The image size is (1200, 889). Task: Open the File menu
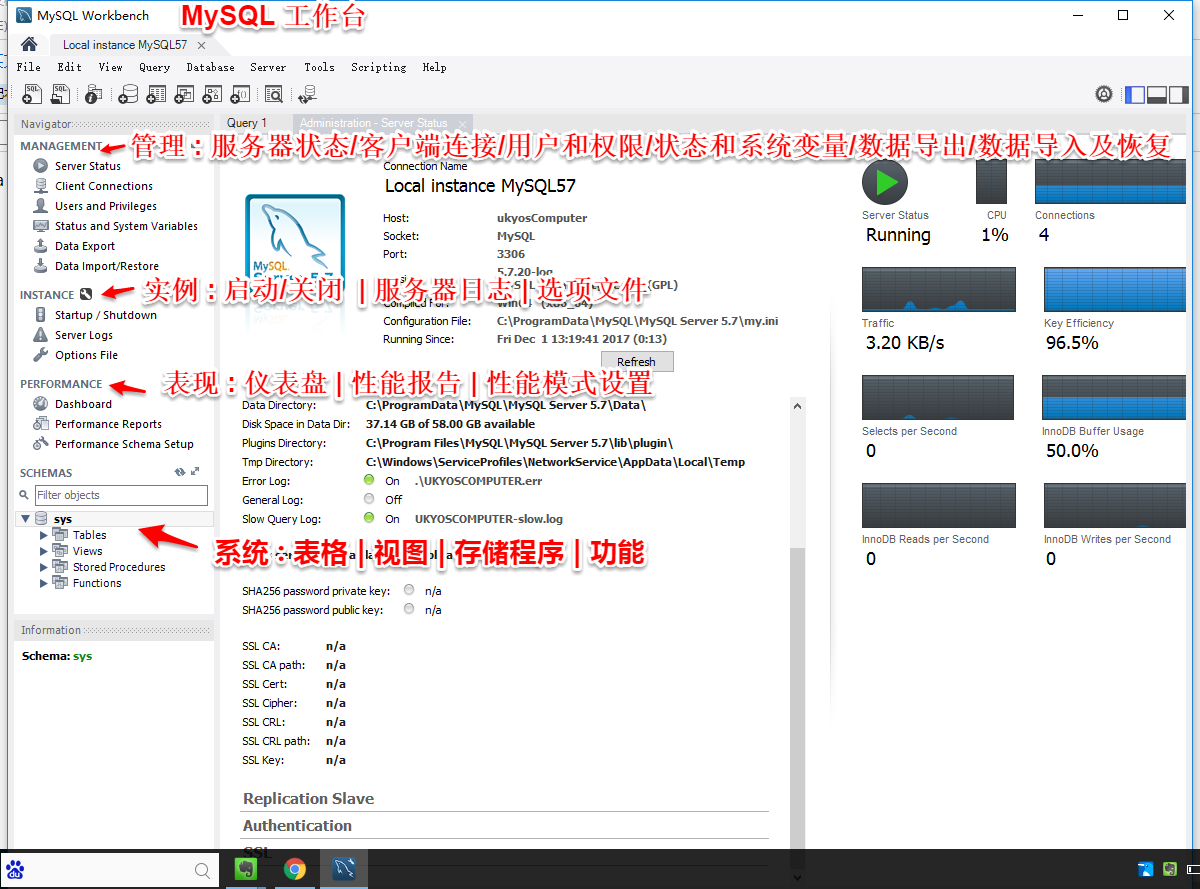(x=29, y=67)
